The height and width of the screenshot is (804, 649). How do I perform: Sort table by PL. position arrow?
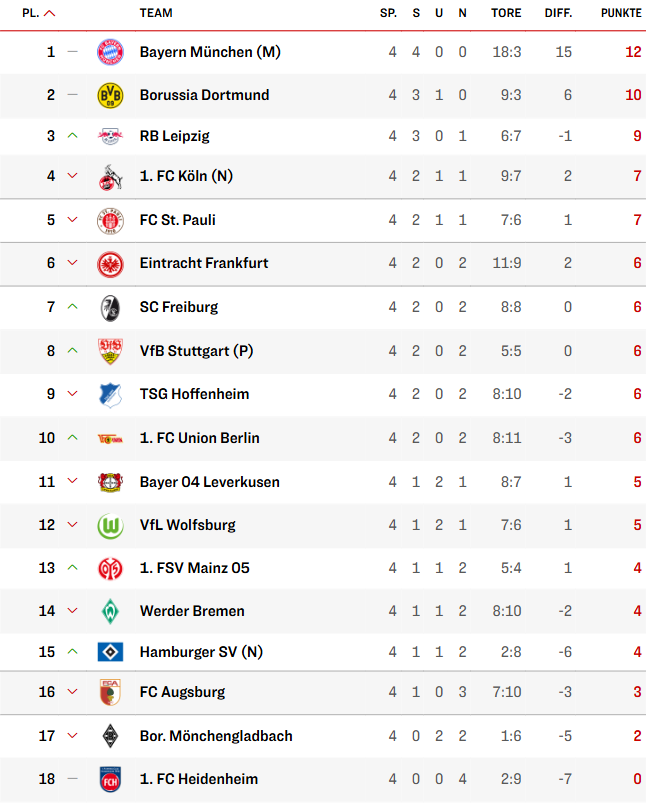50,14
